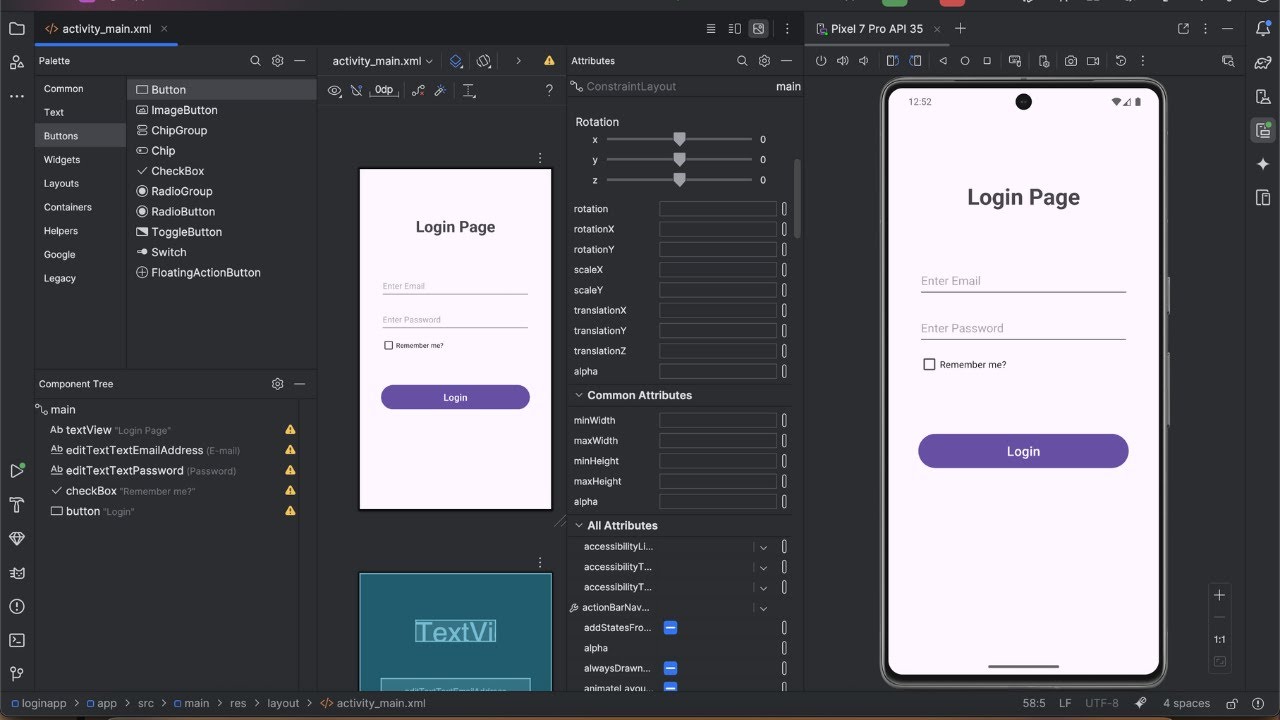Click the Running Devices icon in right sidebar

click(x=1263, y=130)
